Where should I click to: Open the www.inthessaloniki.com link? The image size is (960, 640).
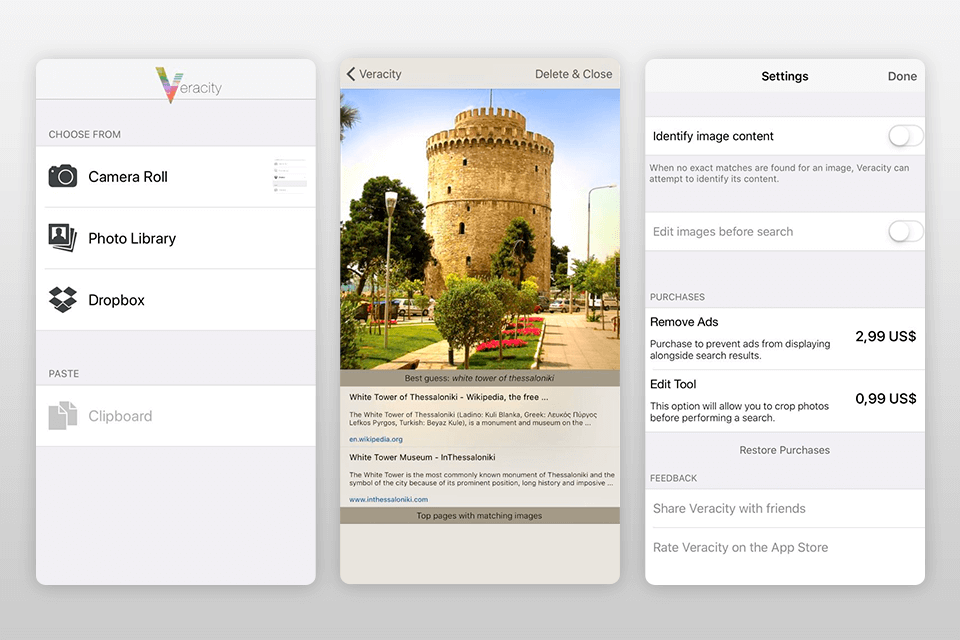pyautogui.click(x=388, y=499)
